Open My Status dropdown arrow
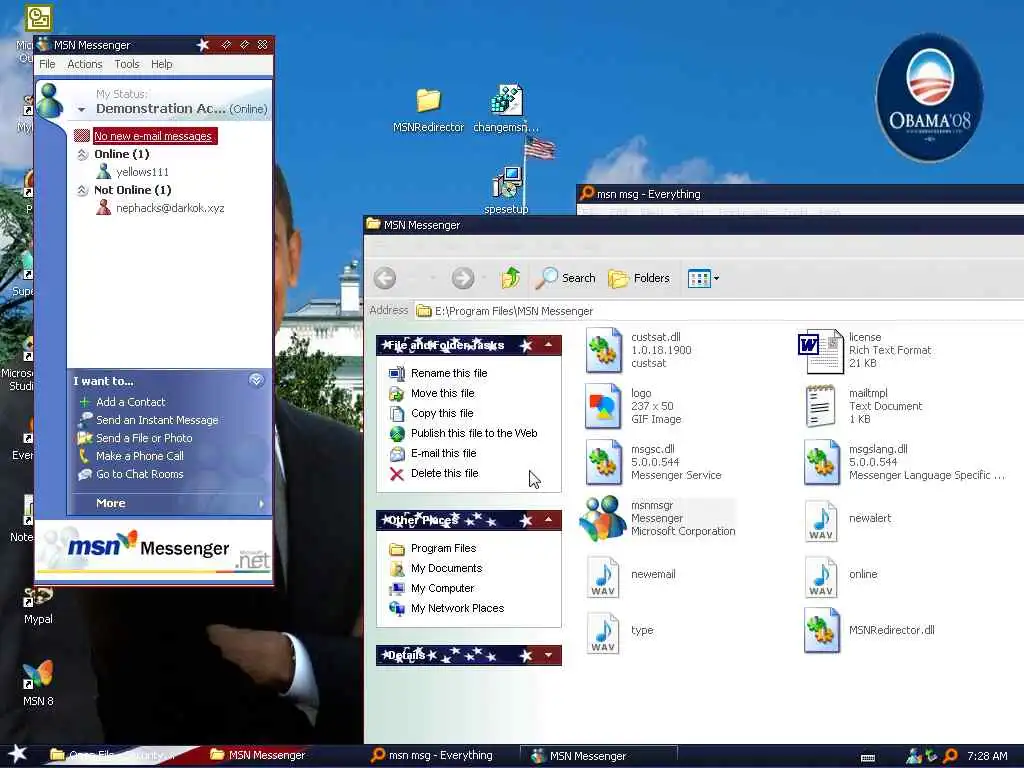 82,110
